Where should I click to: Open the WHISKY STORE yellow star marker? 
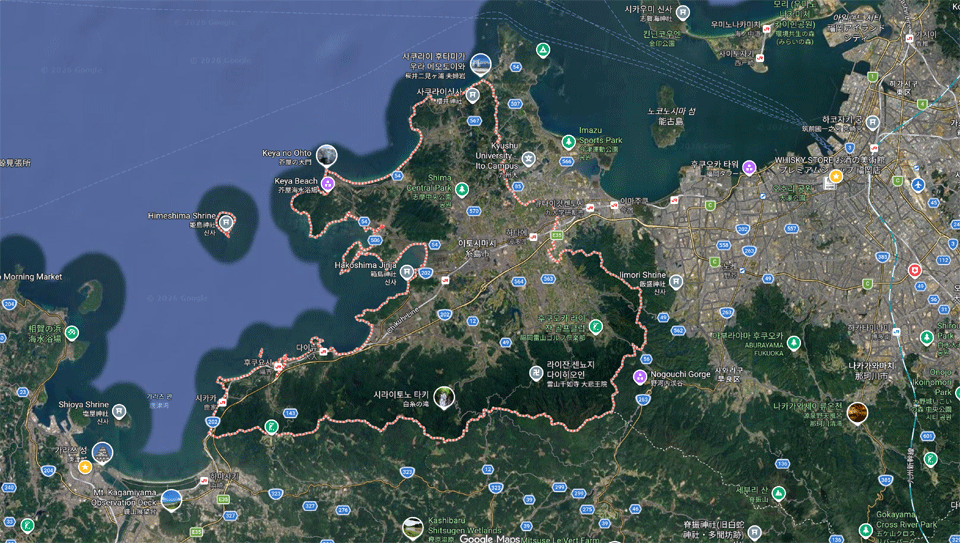(x=836, y=176)
